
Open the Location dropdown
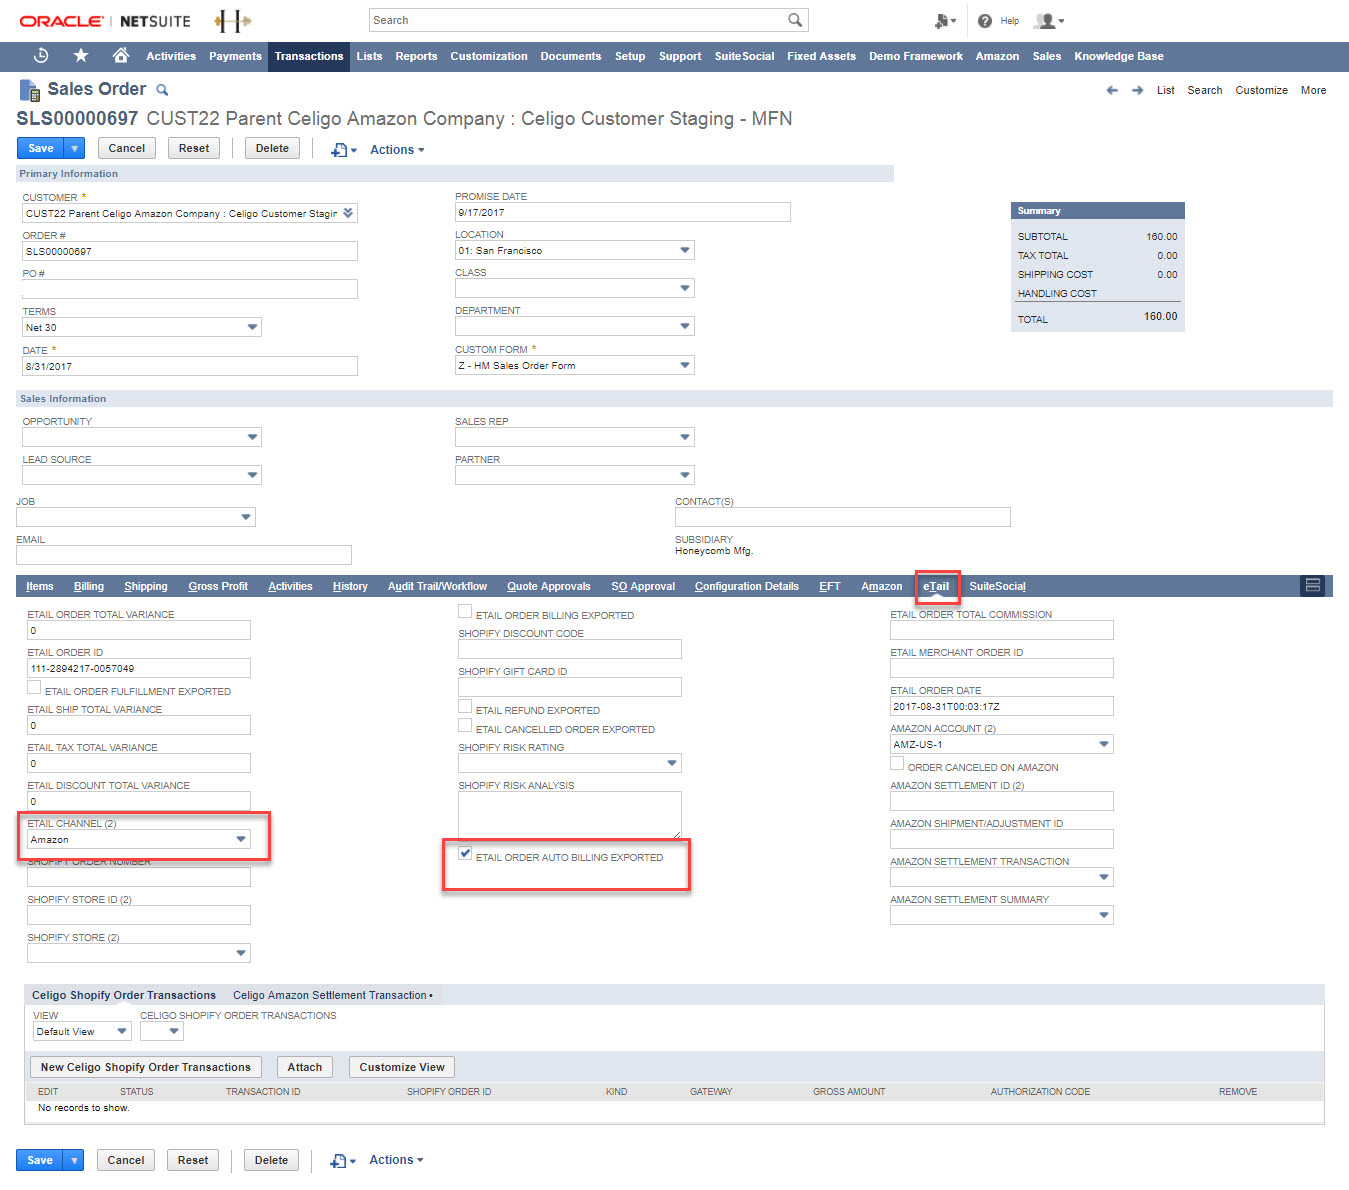point(685,250)
